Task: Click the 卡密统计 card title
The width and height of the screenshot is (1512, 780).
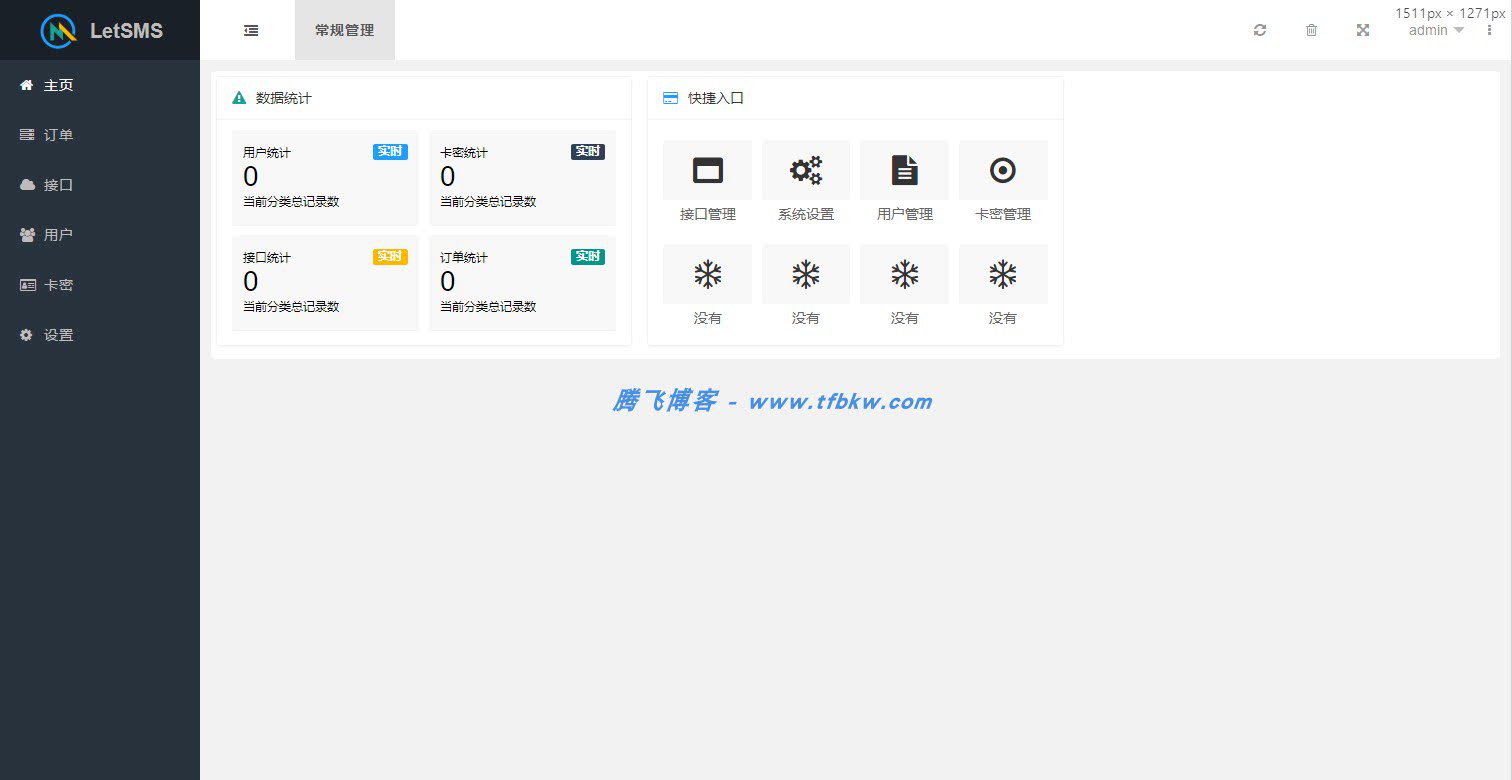Action: (464, 153)
